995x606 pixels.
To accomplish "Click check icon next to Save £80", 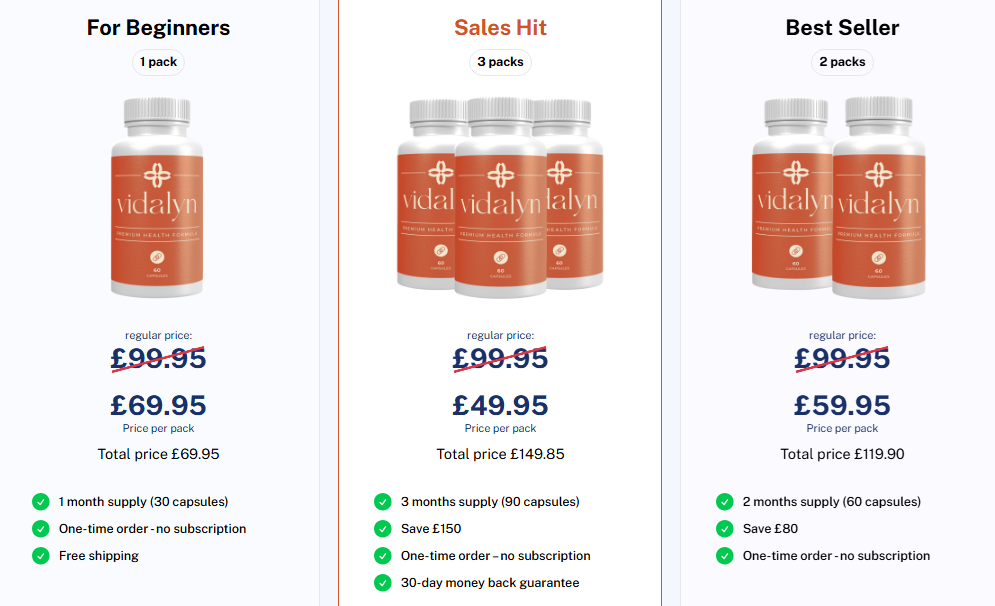I will click(724, 529).
